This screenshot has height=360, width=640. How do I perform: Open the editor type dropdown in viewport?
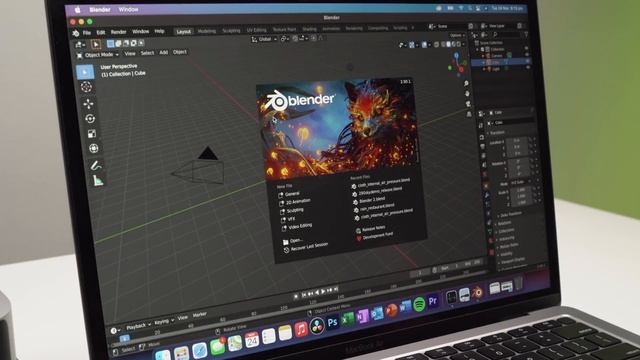click(80, 44)
